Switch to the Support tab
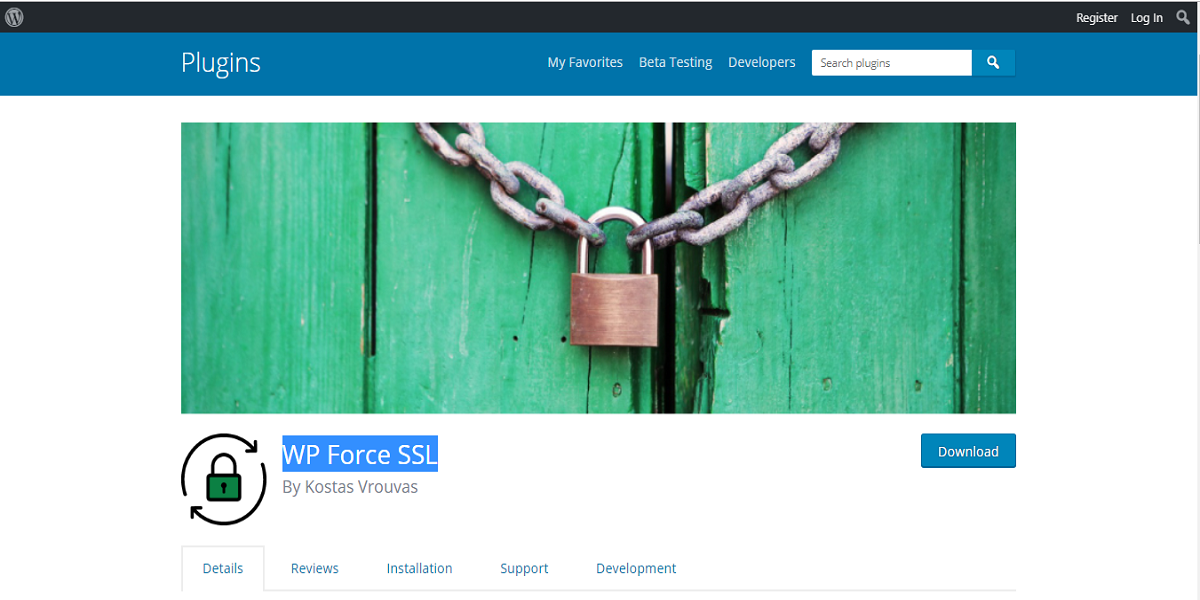Viewport: 1200px width, 600px height. (524, 568)
